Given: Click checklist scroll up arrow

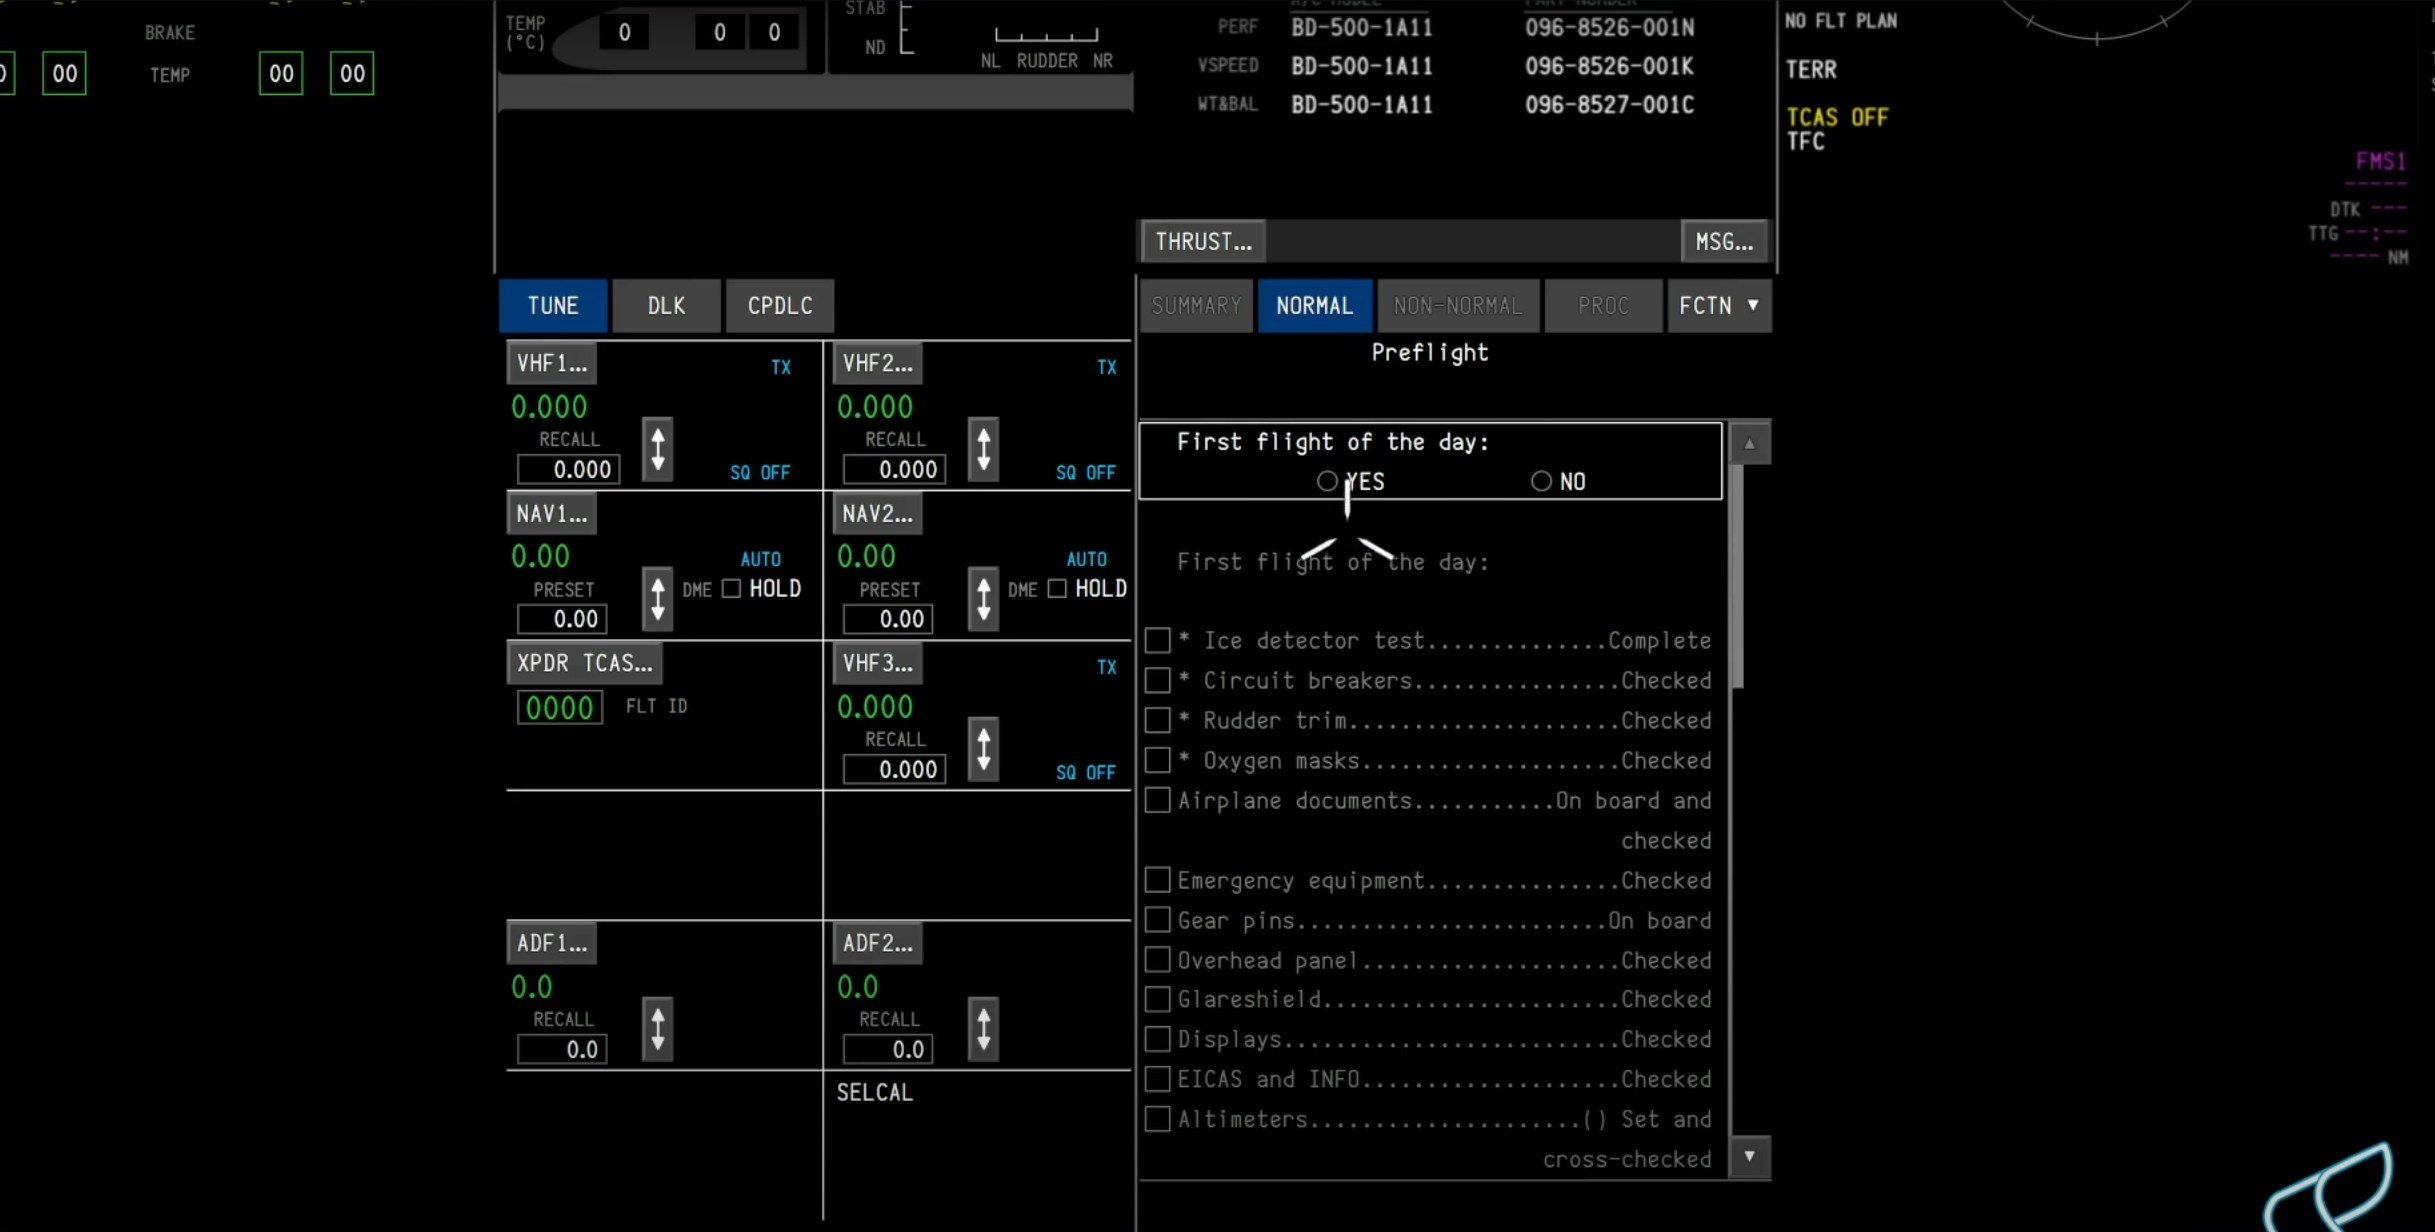Looking at the screenshot, I should pos(1749,444).
